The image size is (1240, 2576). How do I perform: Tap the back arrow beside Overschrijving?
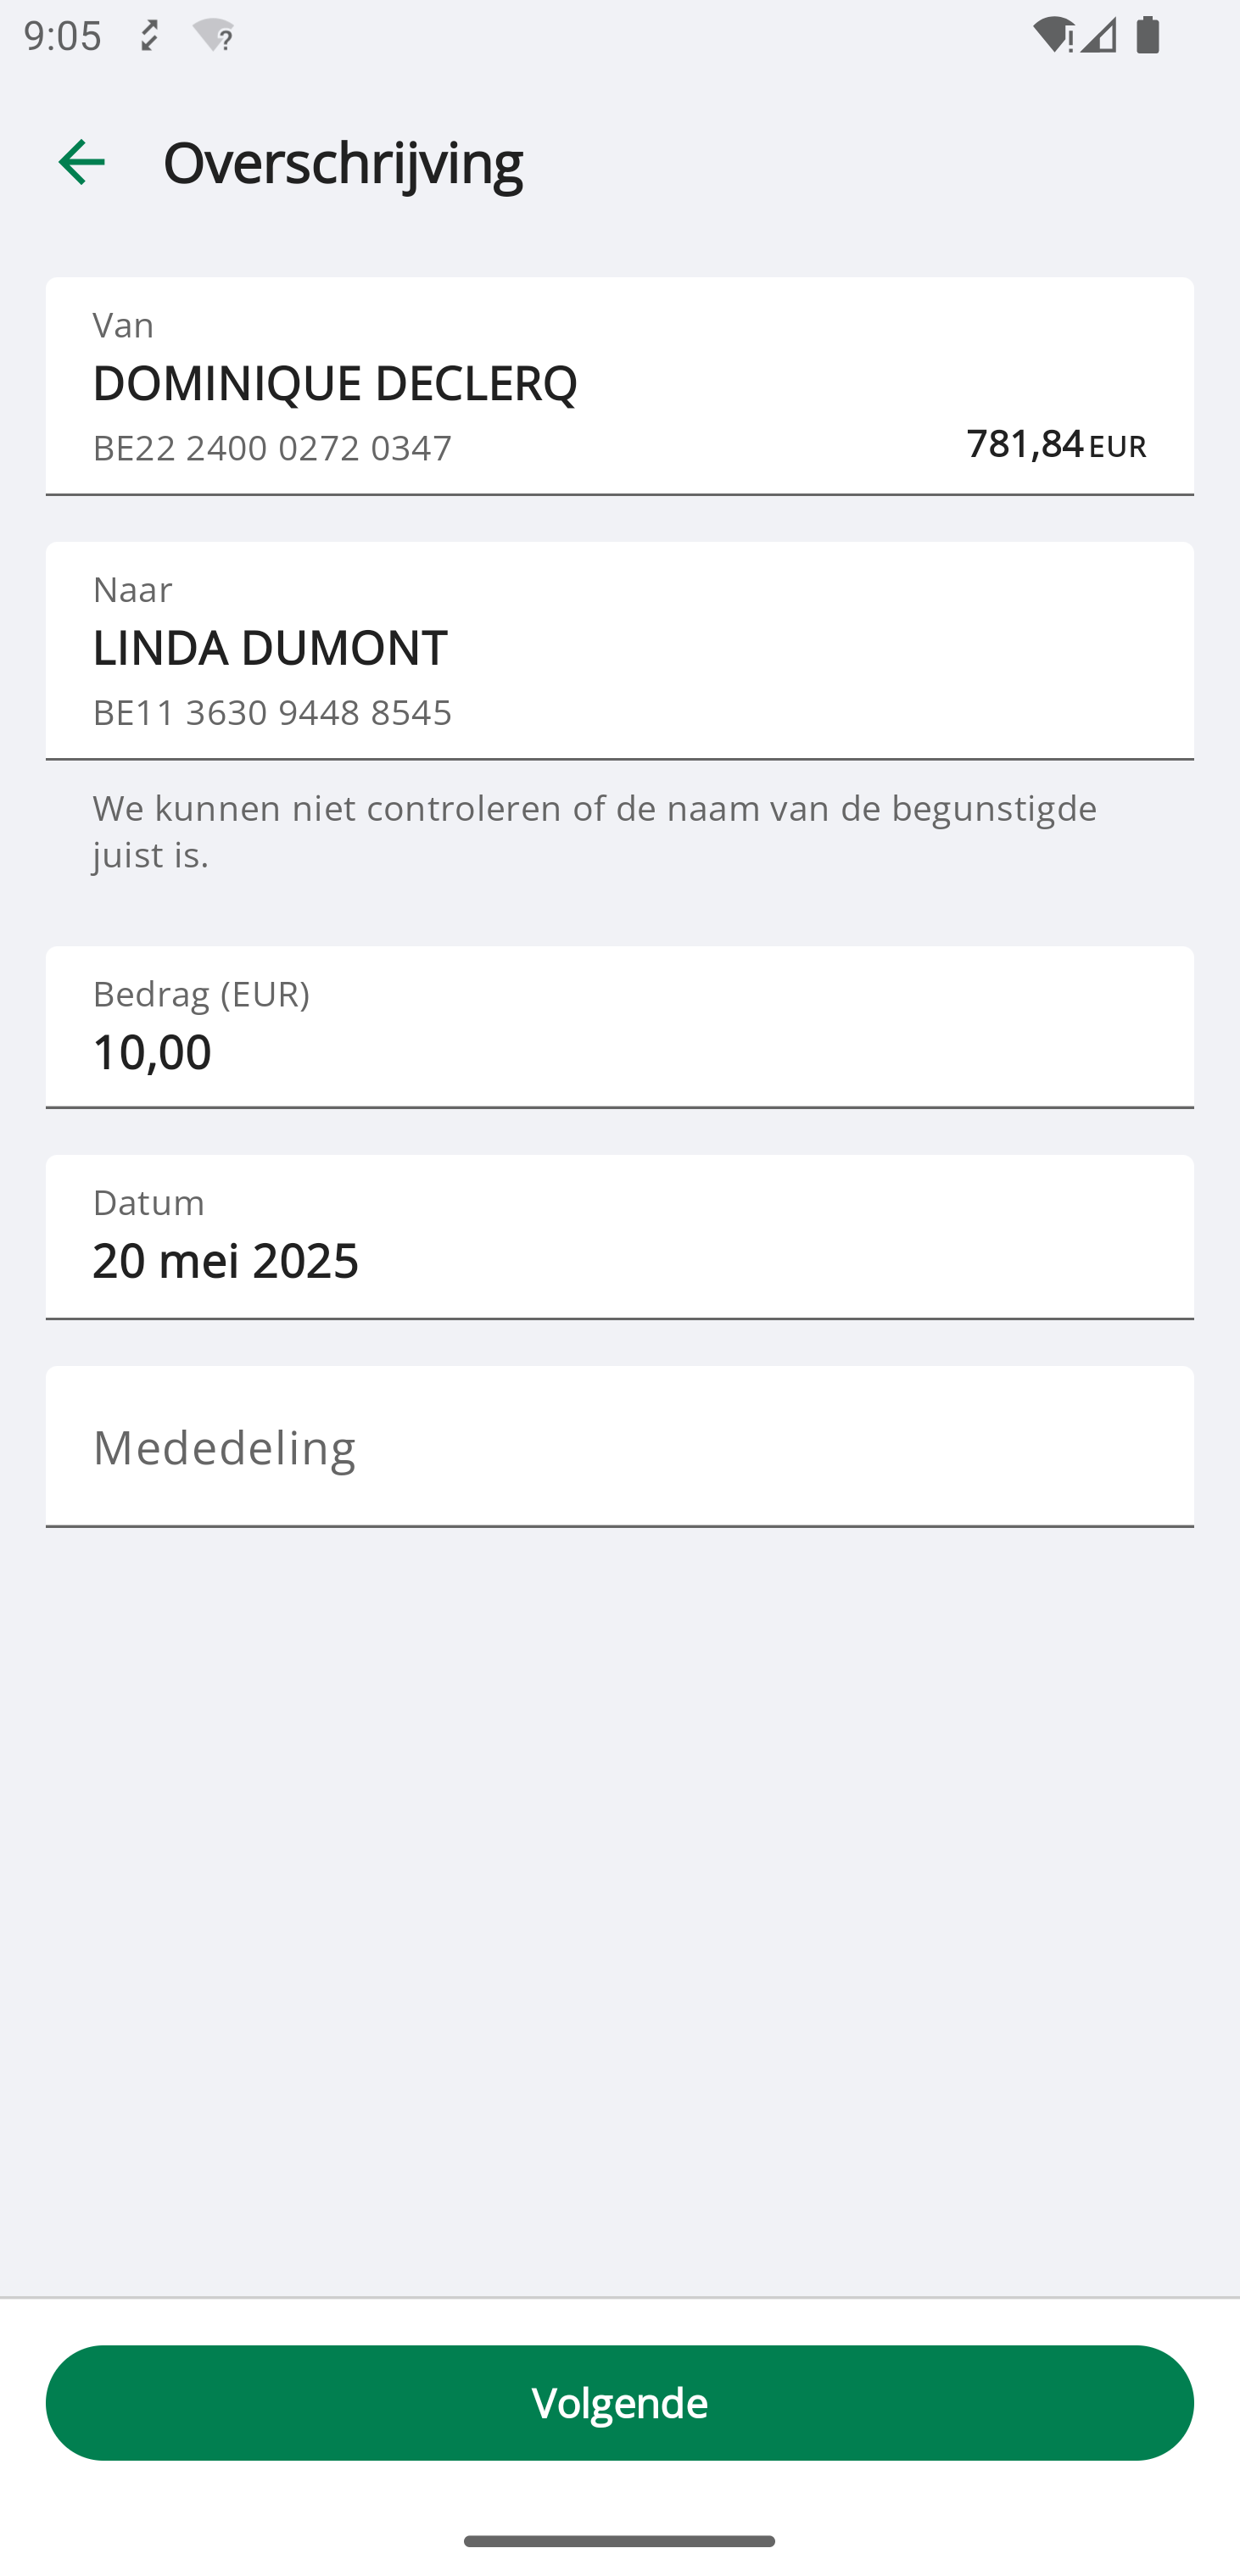coord(82,162)
